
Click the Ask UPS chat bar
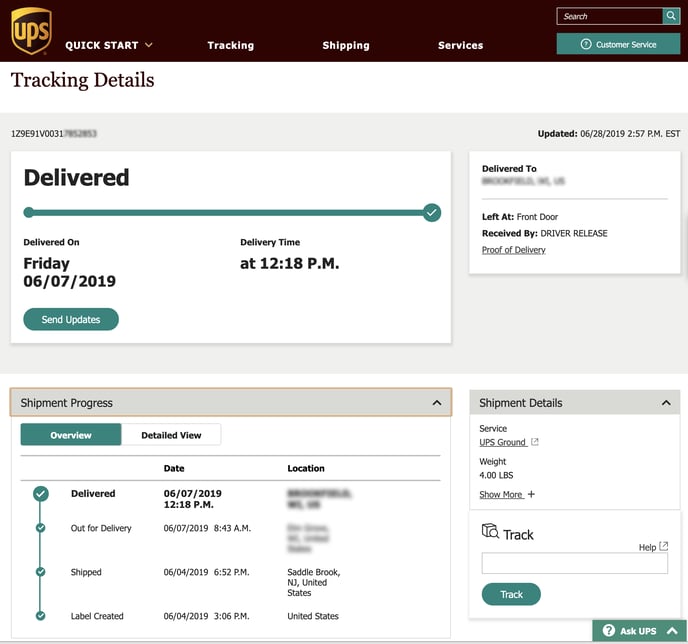[x=639, y=631]
